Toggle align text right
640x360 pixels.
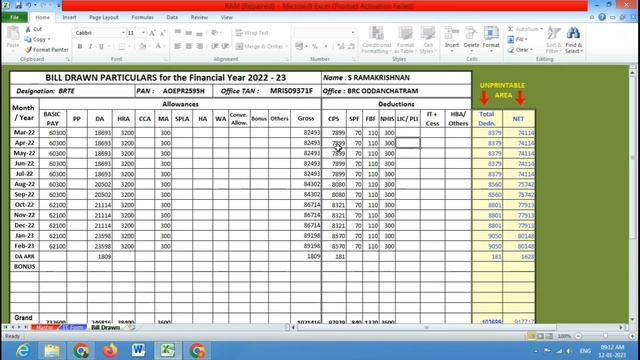(199, 46)
